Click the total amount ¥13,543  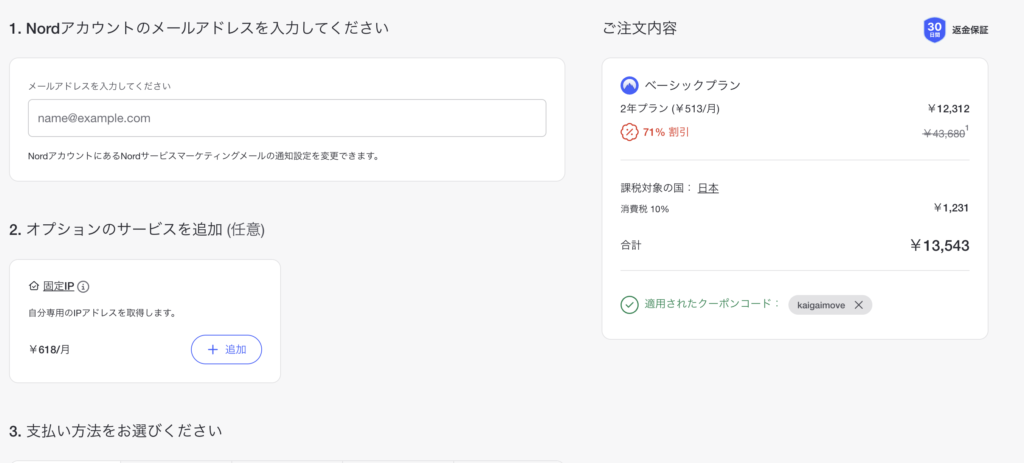[940, 246]
